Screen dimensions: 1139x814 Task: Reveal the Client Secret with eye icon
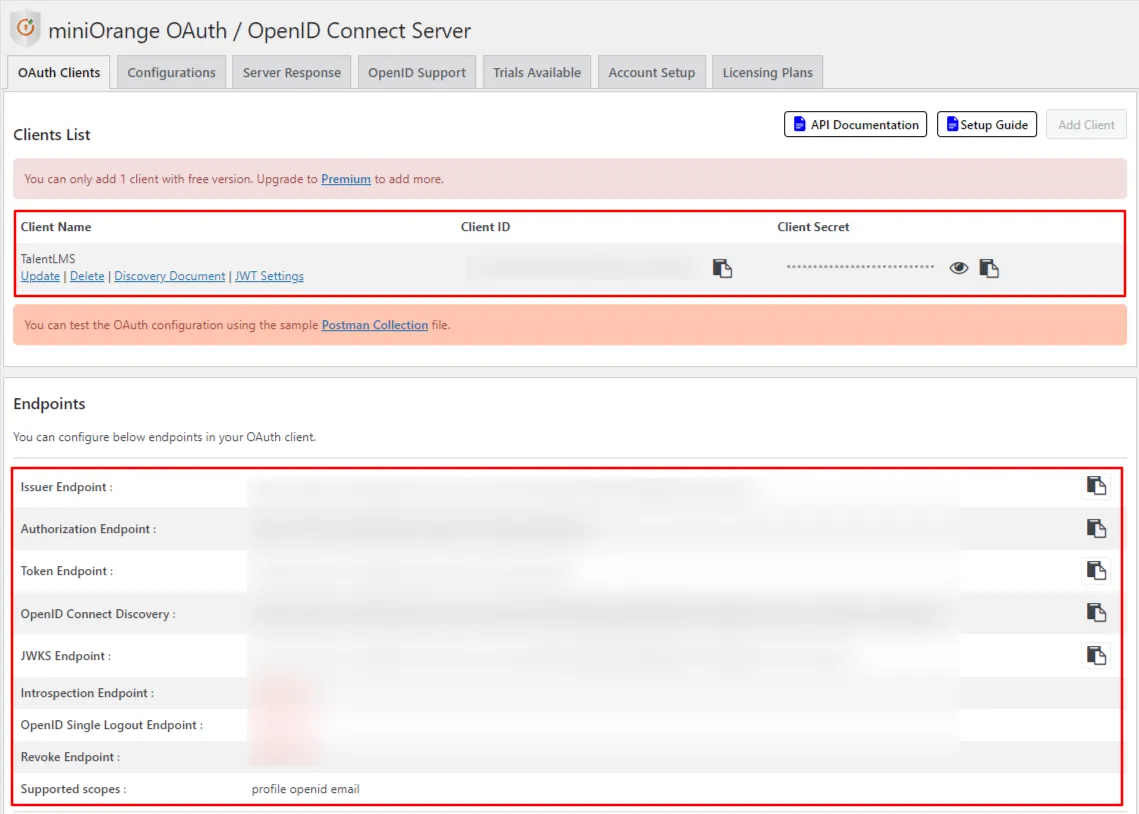[958, 268]
